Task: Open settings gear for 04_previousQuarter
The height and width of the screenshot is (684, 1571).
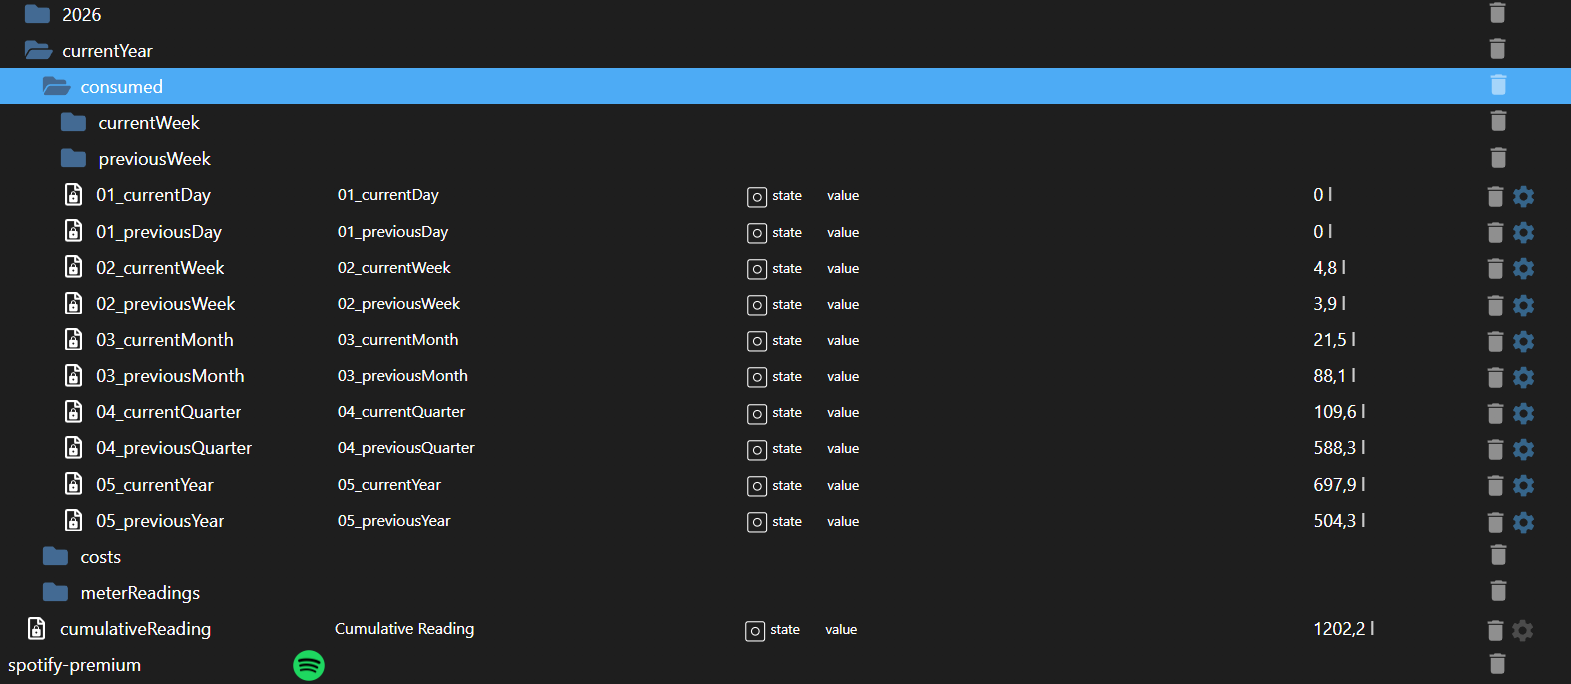Action: 1523,449
